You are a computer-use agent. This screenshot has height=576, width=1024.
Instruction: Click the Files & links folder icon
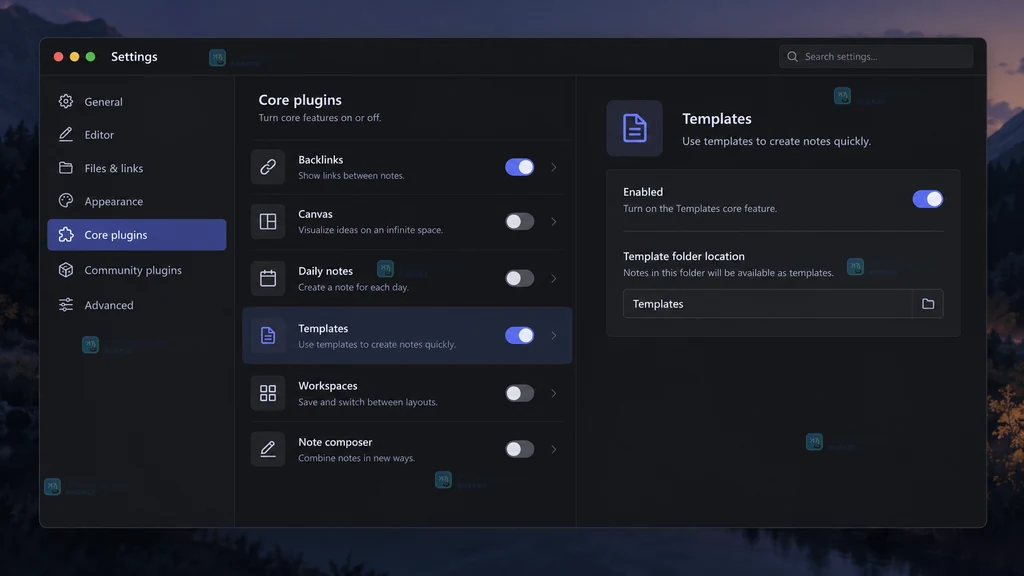tap(66, 168)
